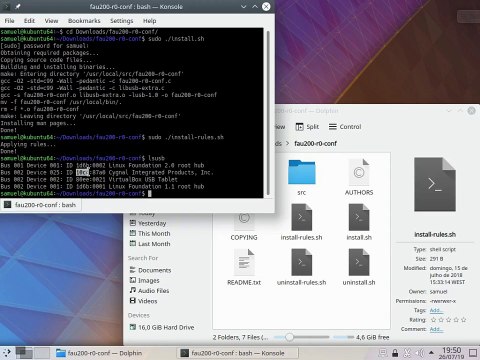Open the File menu in Konsole
Screen dimensions: 480x360
(9, 21)
